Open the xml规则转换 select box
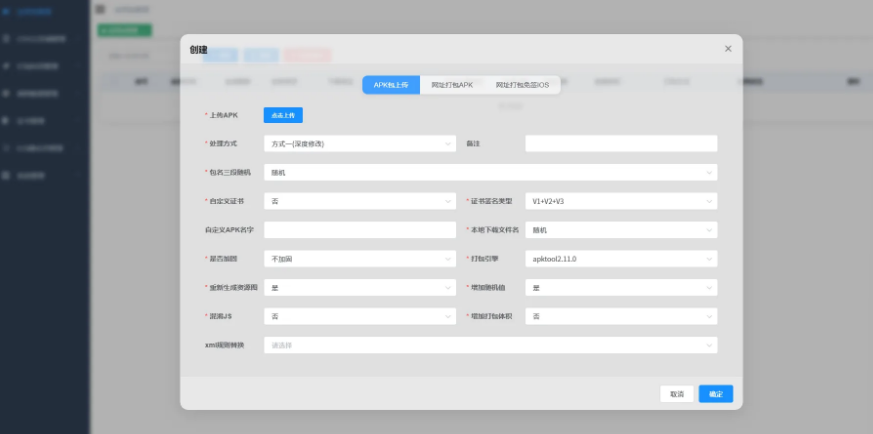 pyautogui.click(x=490, y=345)
